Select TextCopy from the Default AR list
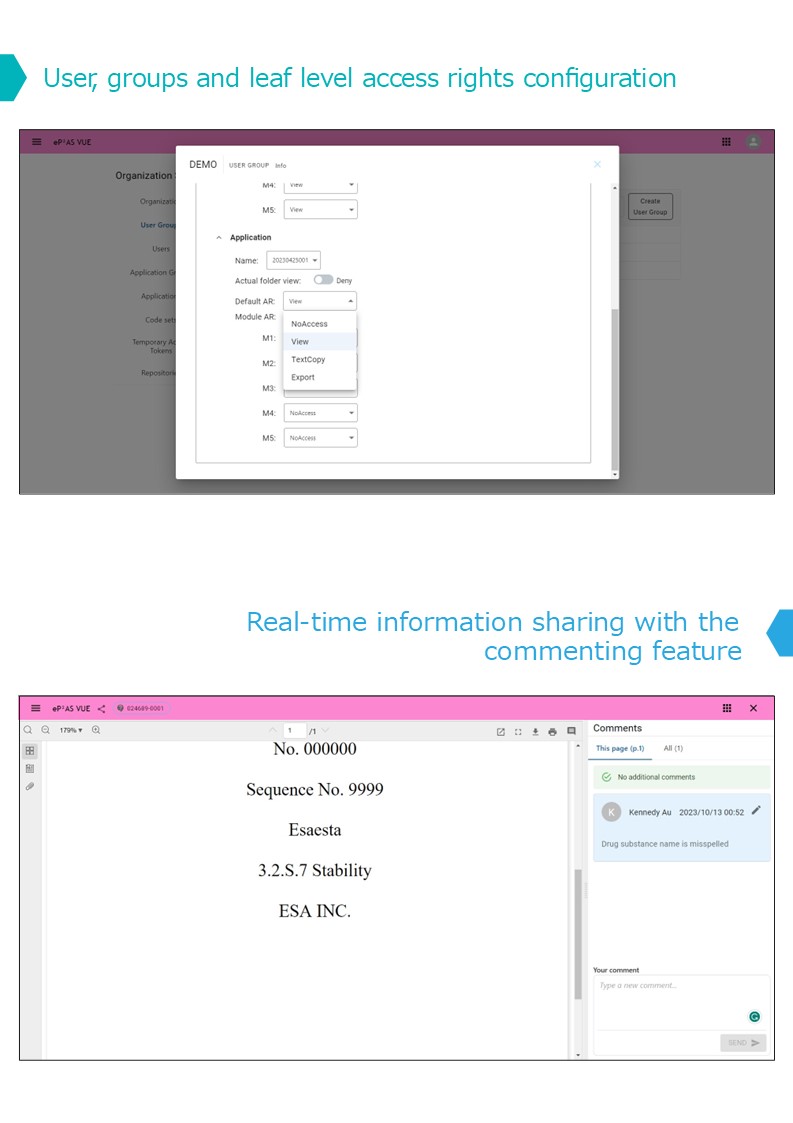The image size is (793, 1123). (x=308, y=359)
